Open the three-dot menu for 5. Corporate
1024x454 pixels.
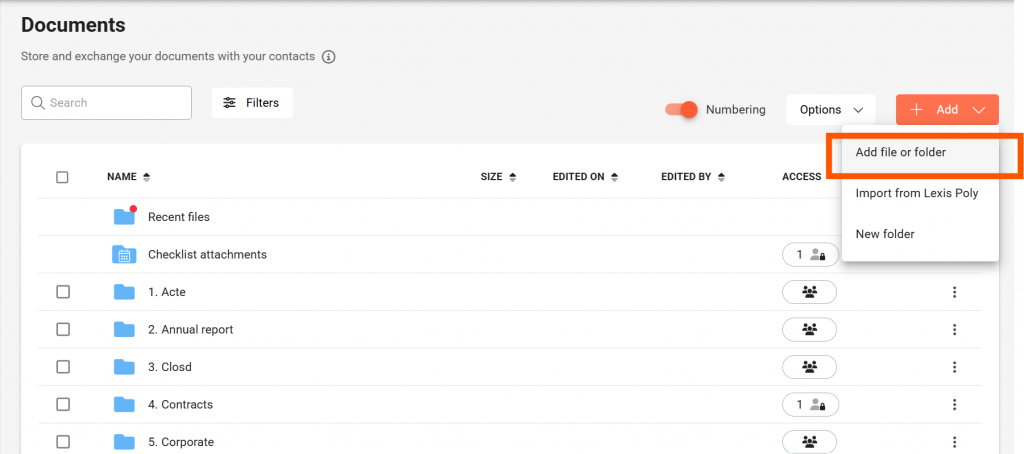coord(954,442)
